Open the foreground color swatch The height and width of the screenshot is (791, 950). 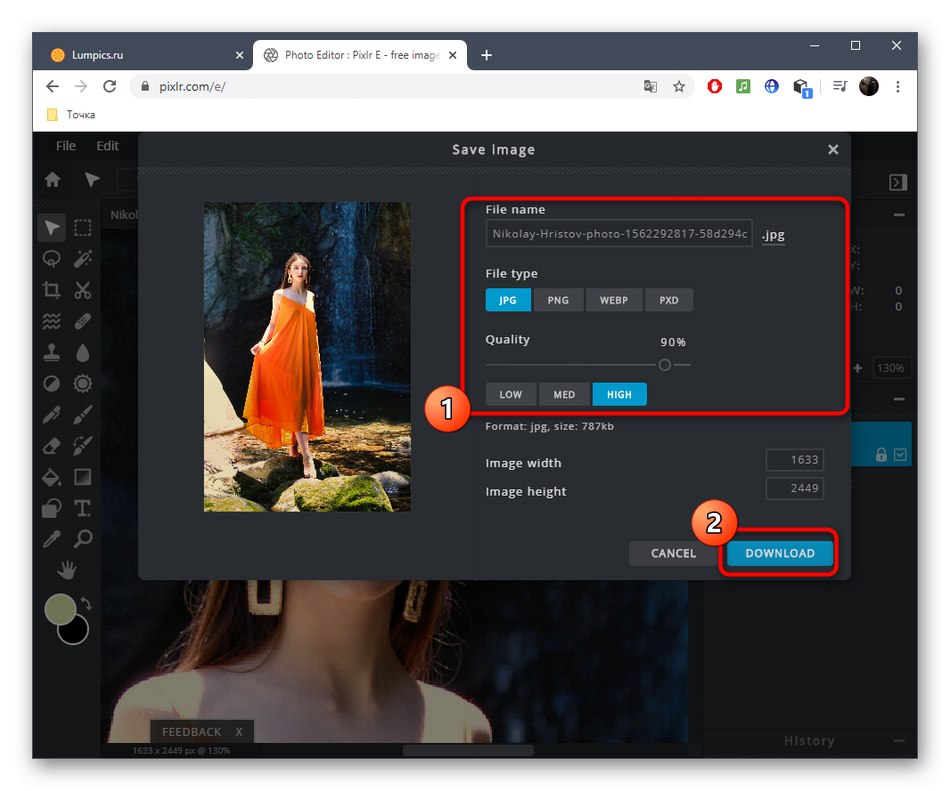coord(59,607)
